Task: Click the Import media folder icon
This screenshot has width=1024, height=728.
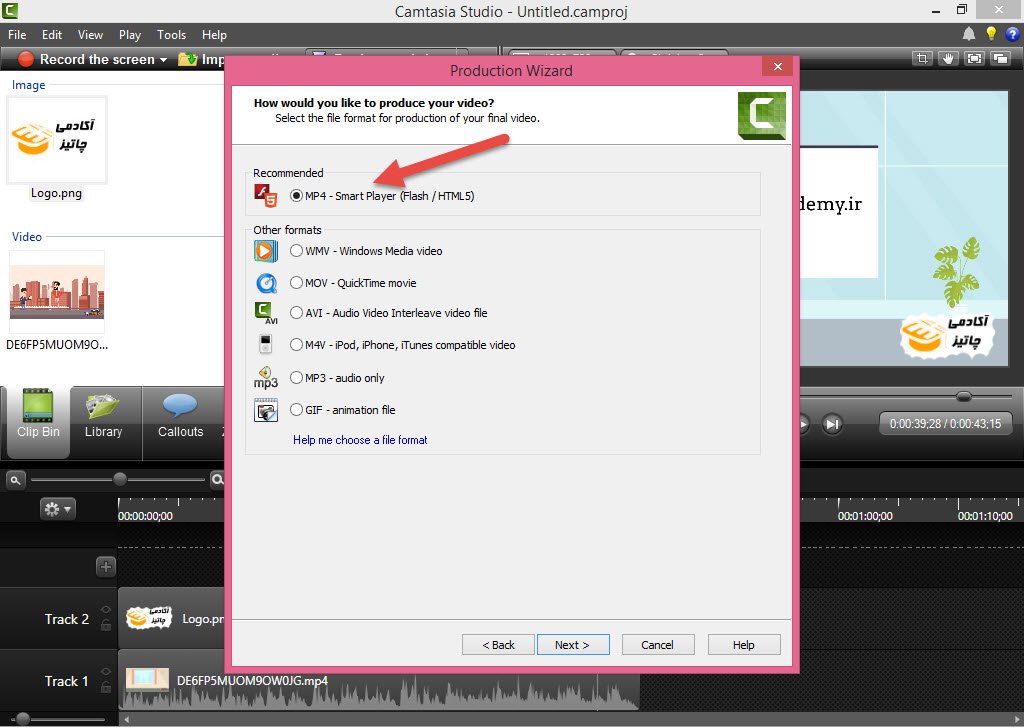Action: pyautogui.click(x=188, y=59)
